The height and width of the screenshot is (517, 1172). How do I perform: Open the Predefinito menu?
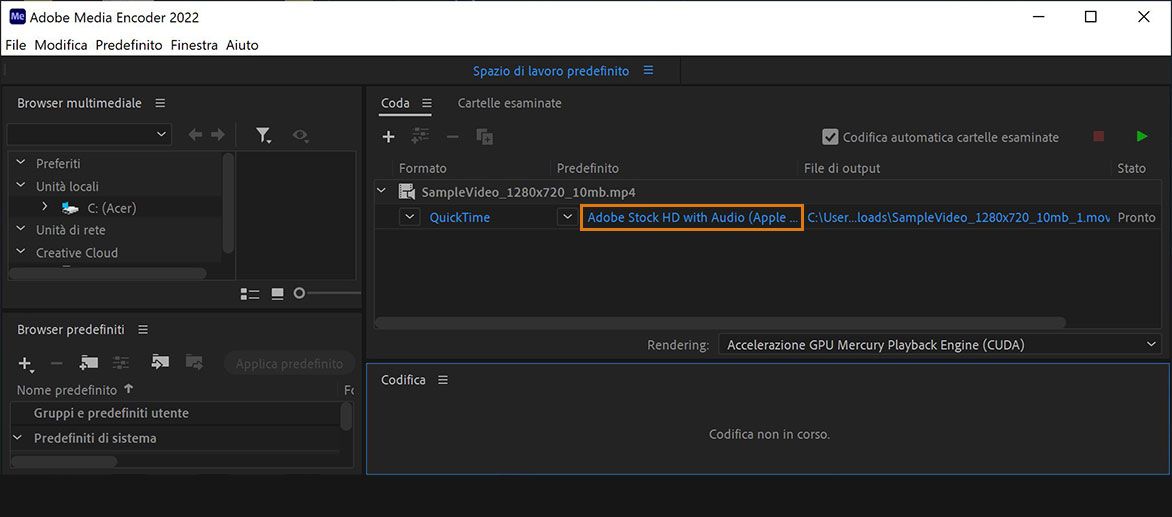coord(129,45)
